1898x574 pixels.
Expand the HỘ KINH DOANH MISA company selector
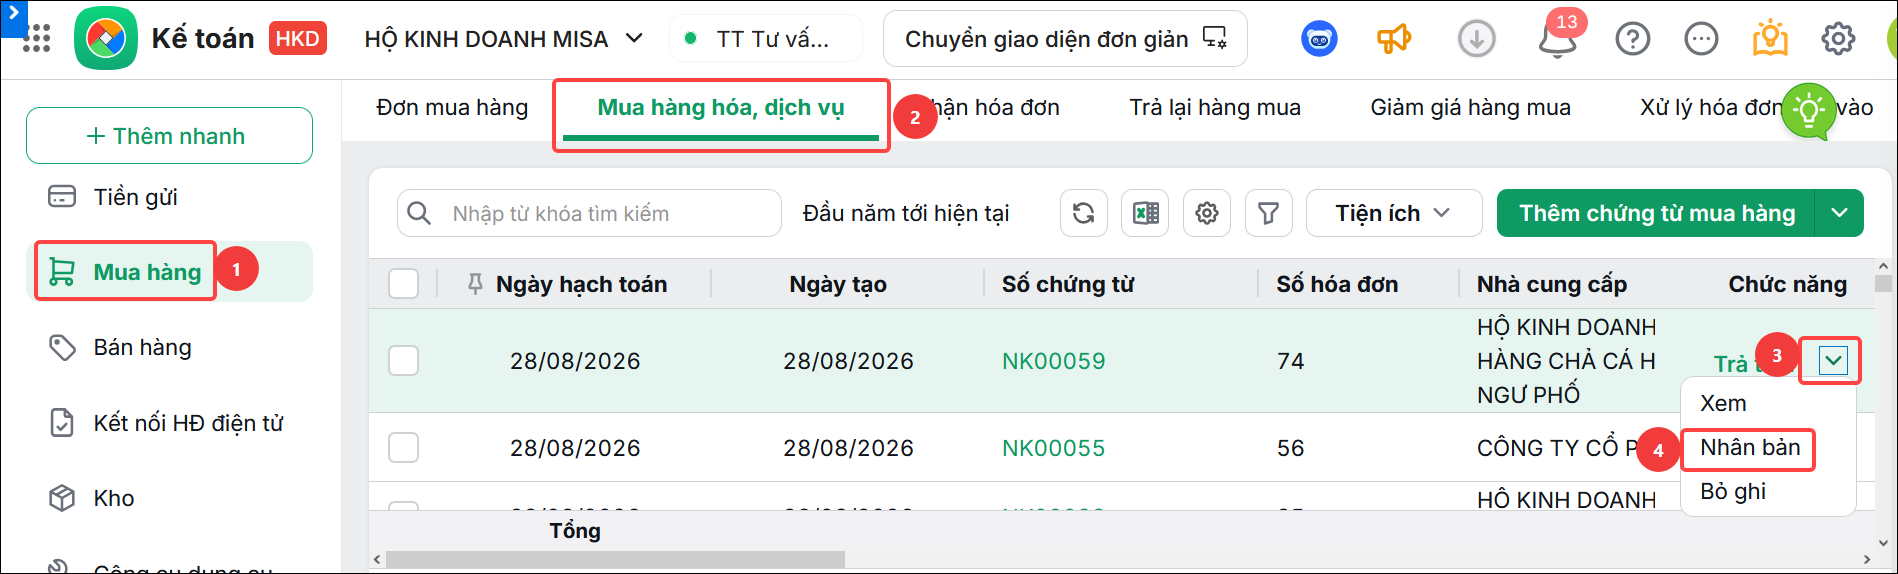(x=504, y=39)
